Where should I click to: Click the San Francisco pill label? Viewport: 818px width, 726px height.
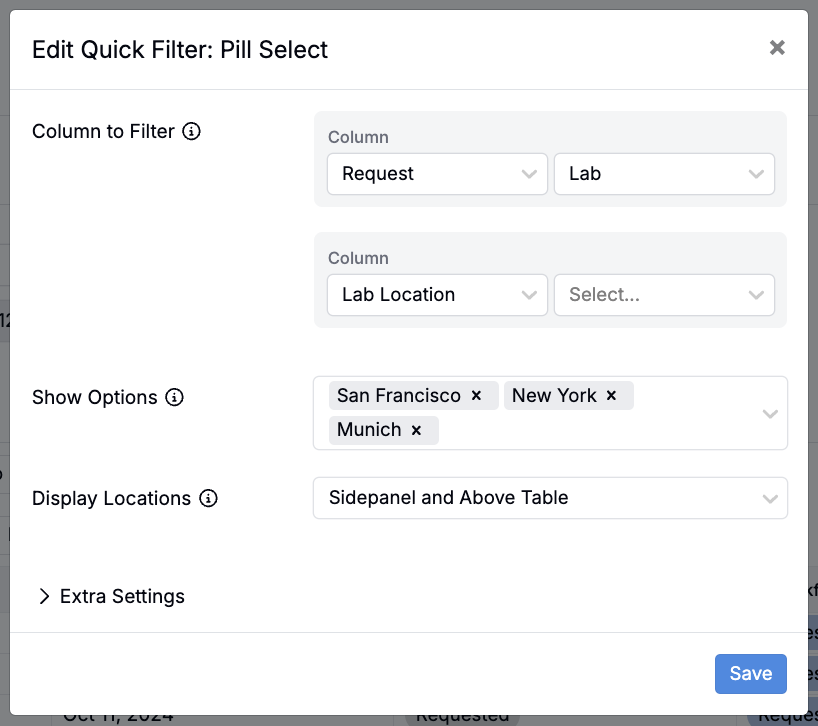pos(398,396)
